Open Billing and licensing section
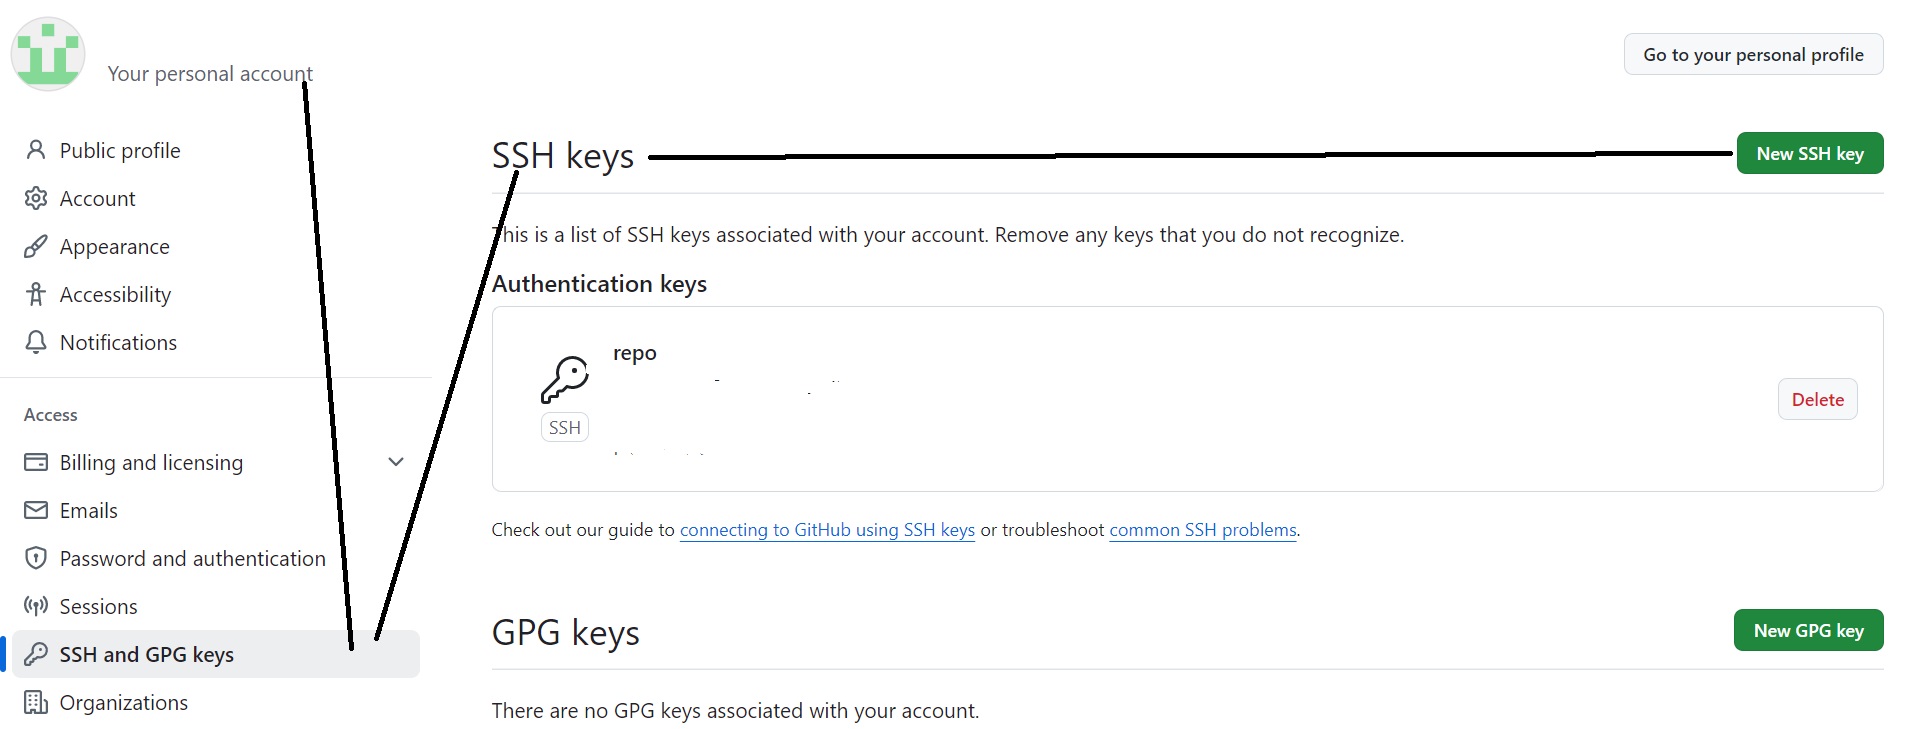Image resolution: width=1916 pixels, height=729 pixels. (151, 462)
